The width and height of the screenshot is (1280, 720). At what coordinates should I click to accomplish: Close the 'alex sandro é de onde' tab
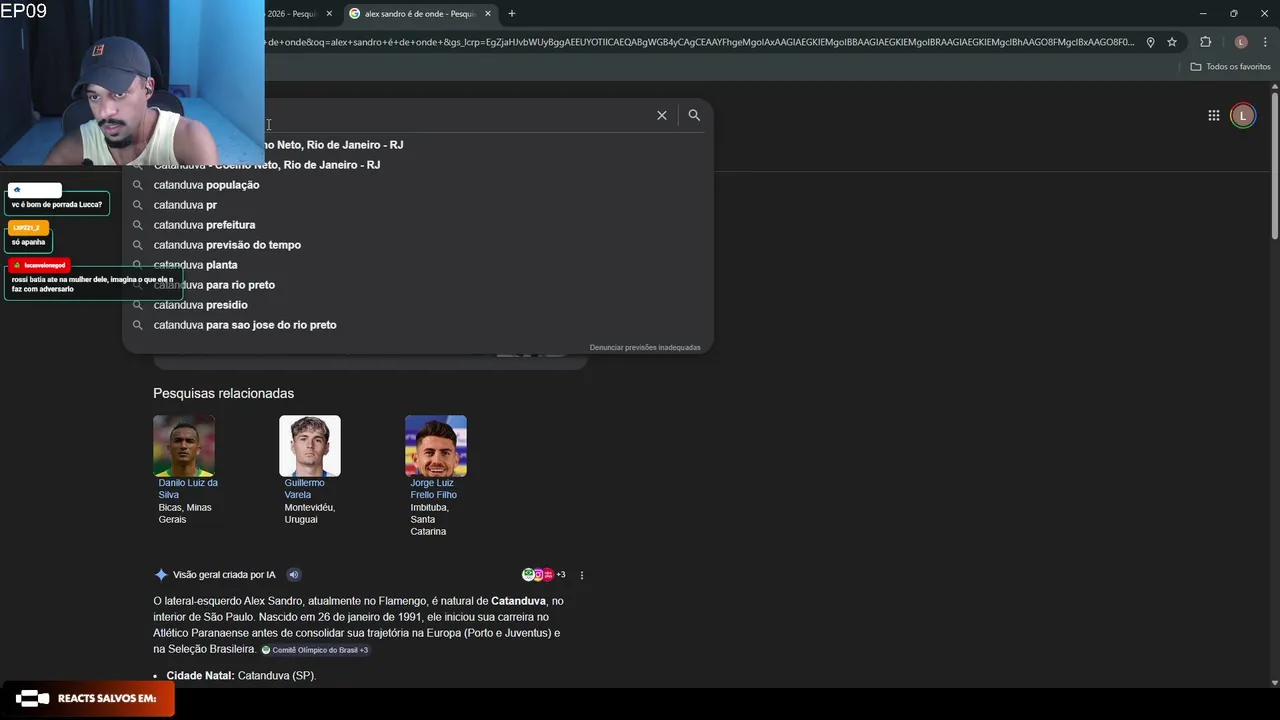click(x=488, y=14)
